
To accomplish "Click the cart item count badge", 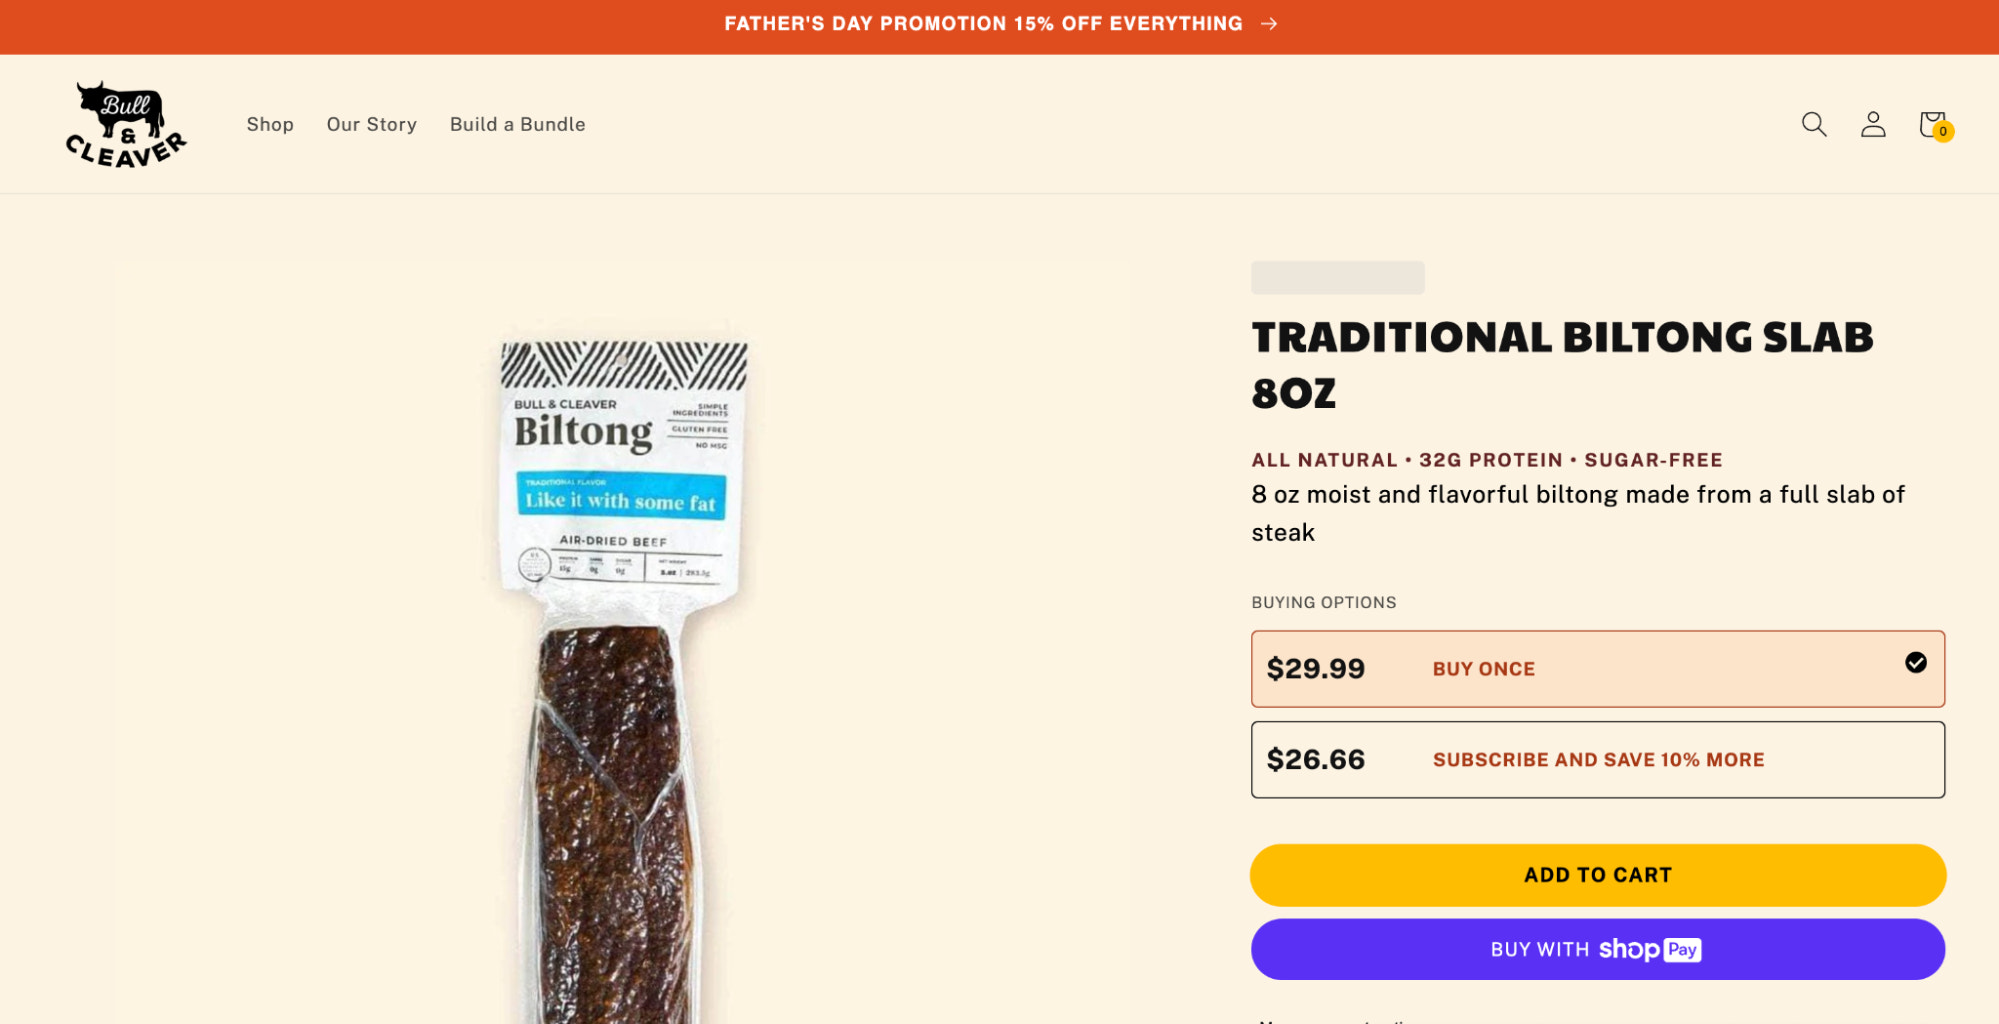I will (1941, 130).
